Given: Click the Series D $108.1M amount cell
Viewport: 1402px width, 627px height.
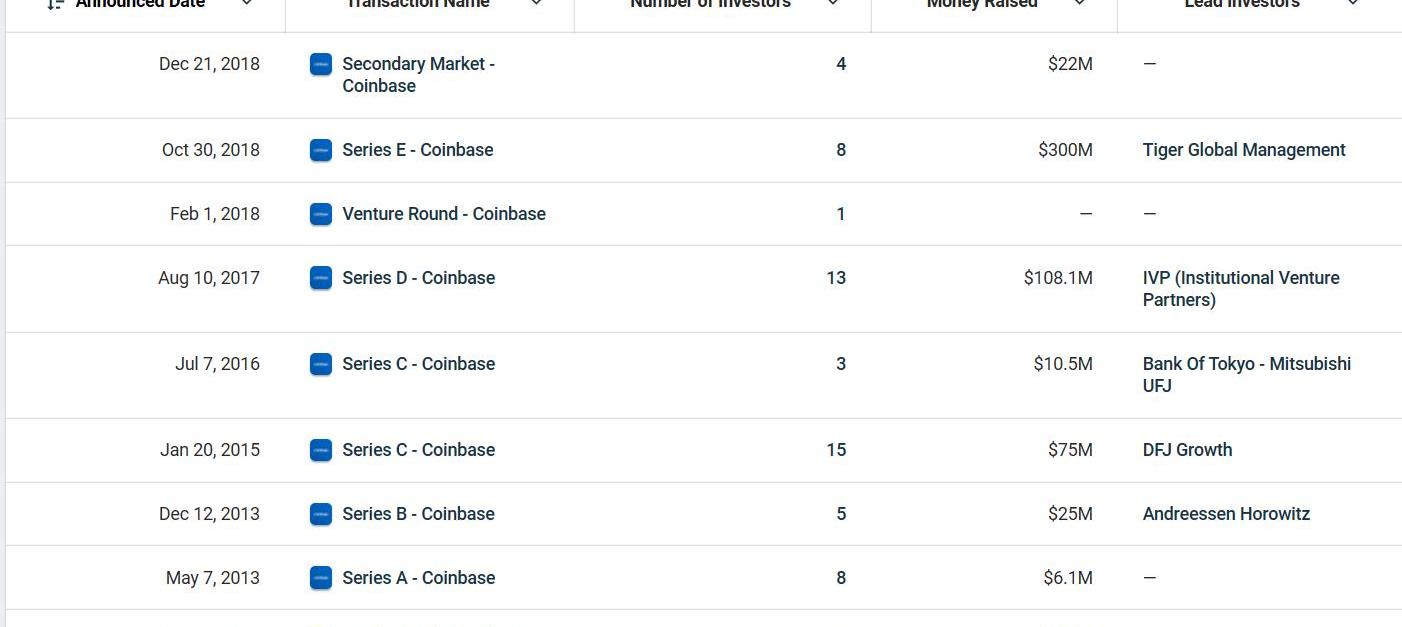Looking at the screenshot, I should click(x=1058, y=278).
